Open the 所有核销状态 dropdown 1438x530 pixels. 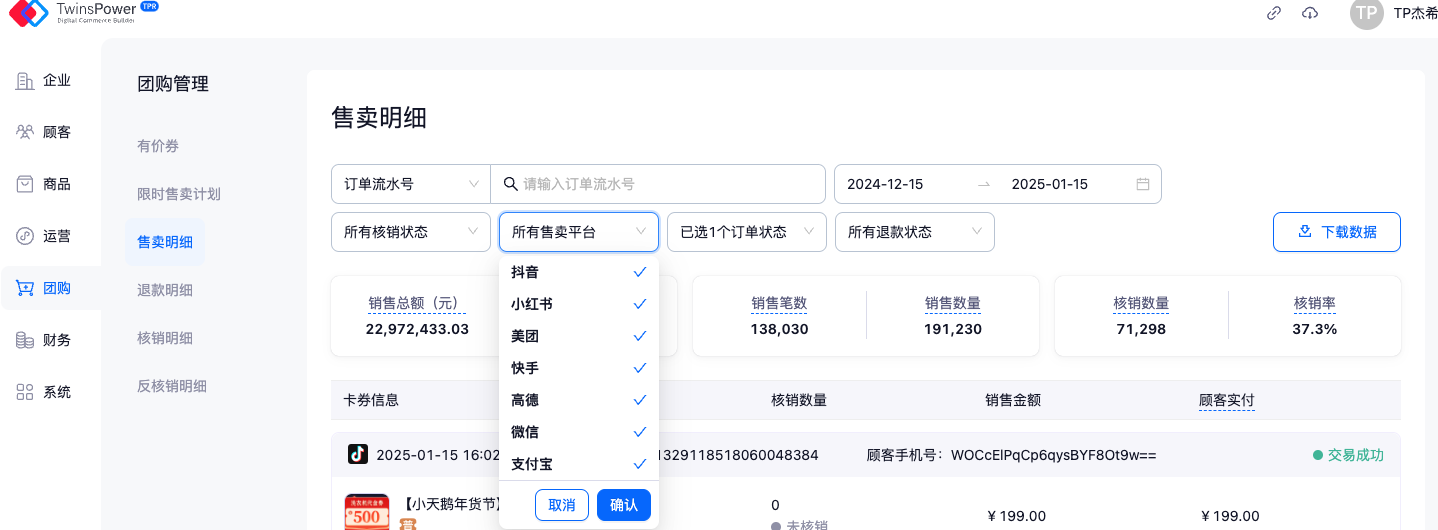coord(410,232)
